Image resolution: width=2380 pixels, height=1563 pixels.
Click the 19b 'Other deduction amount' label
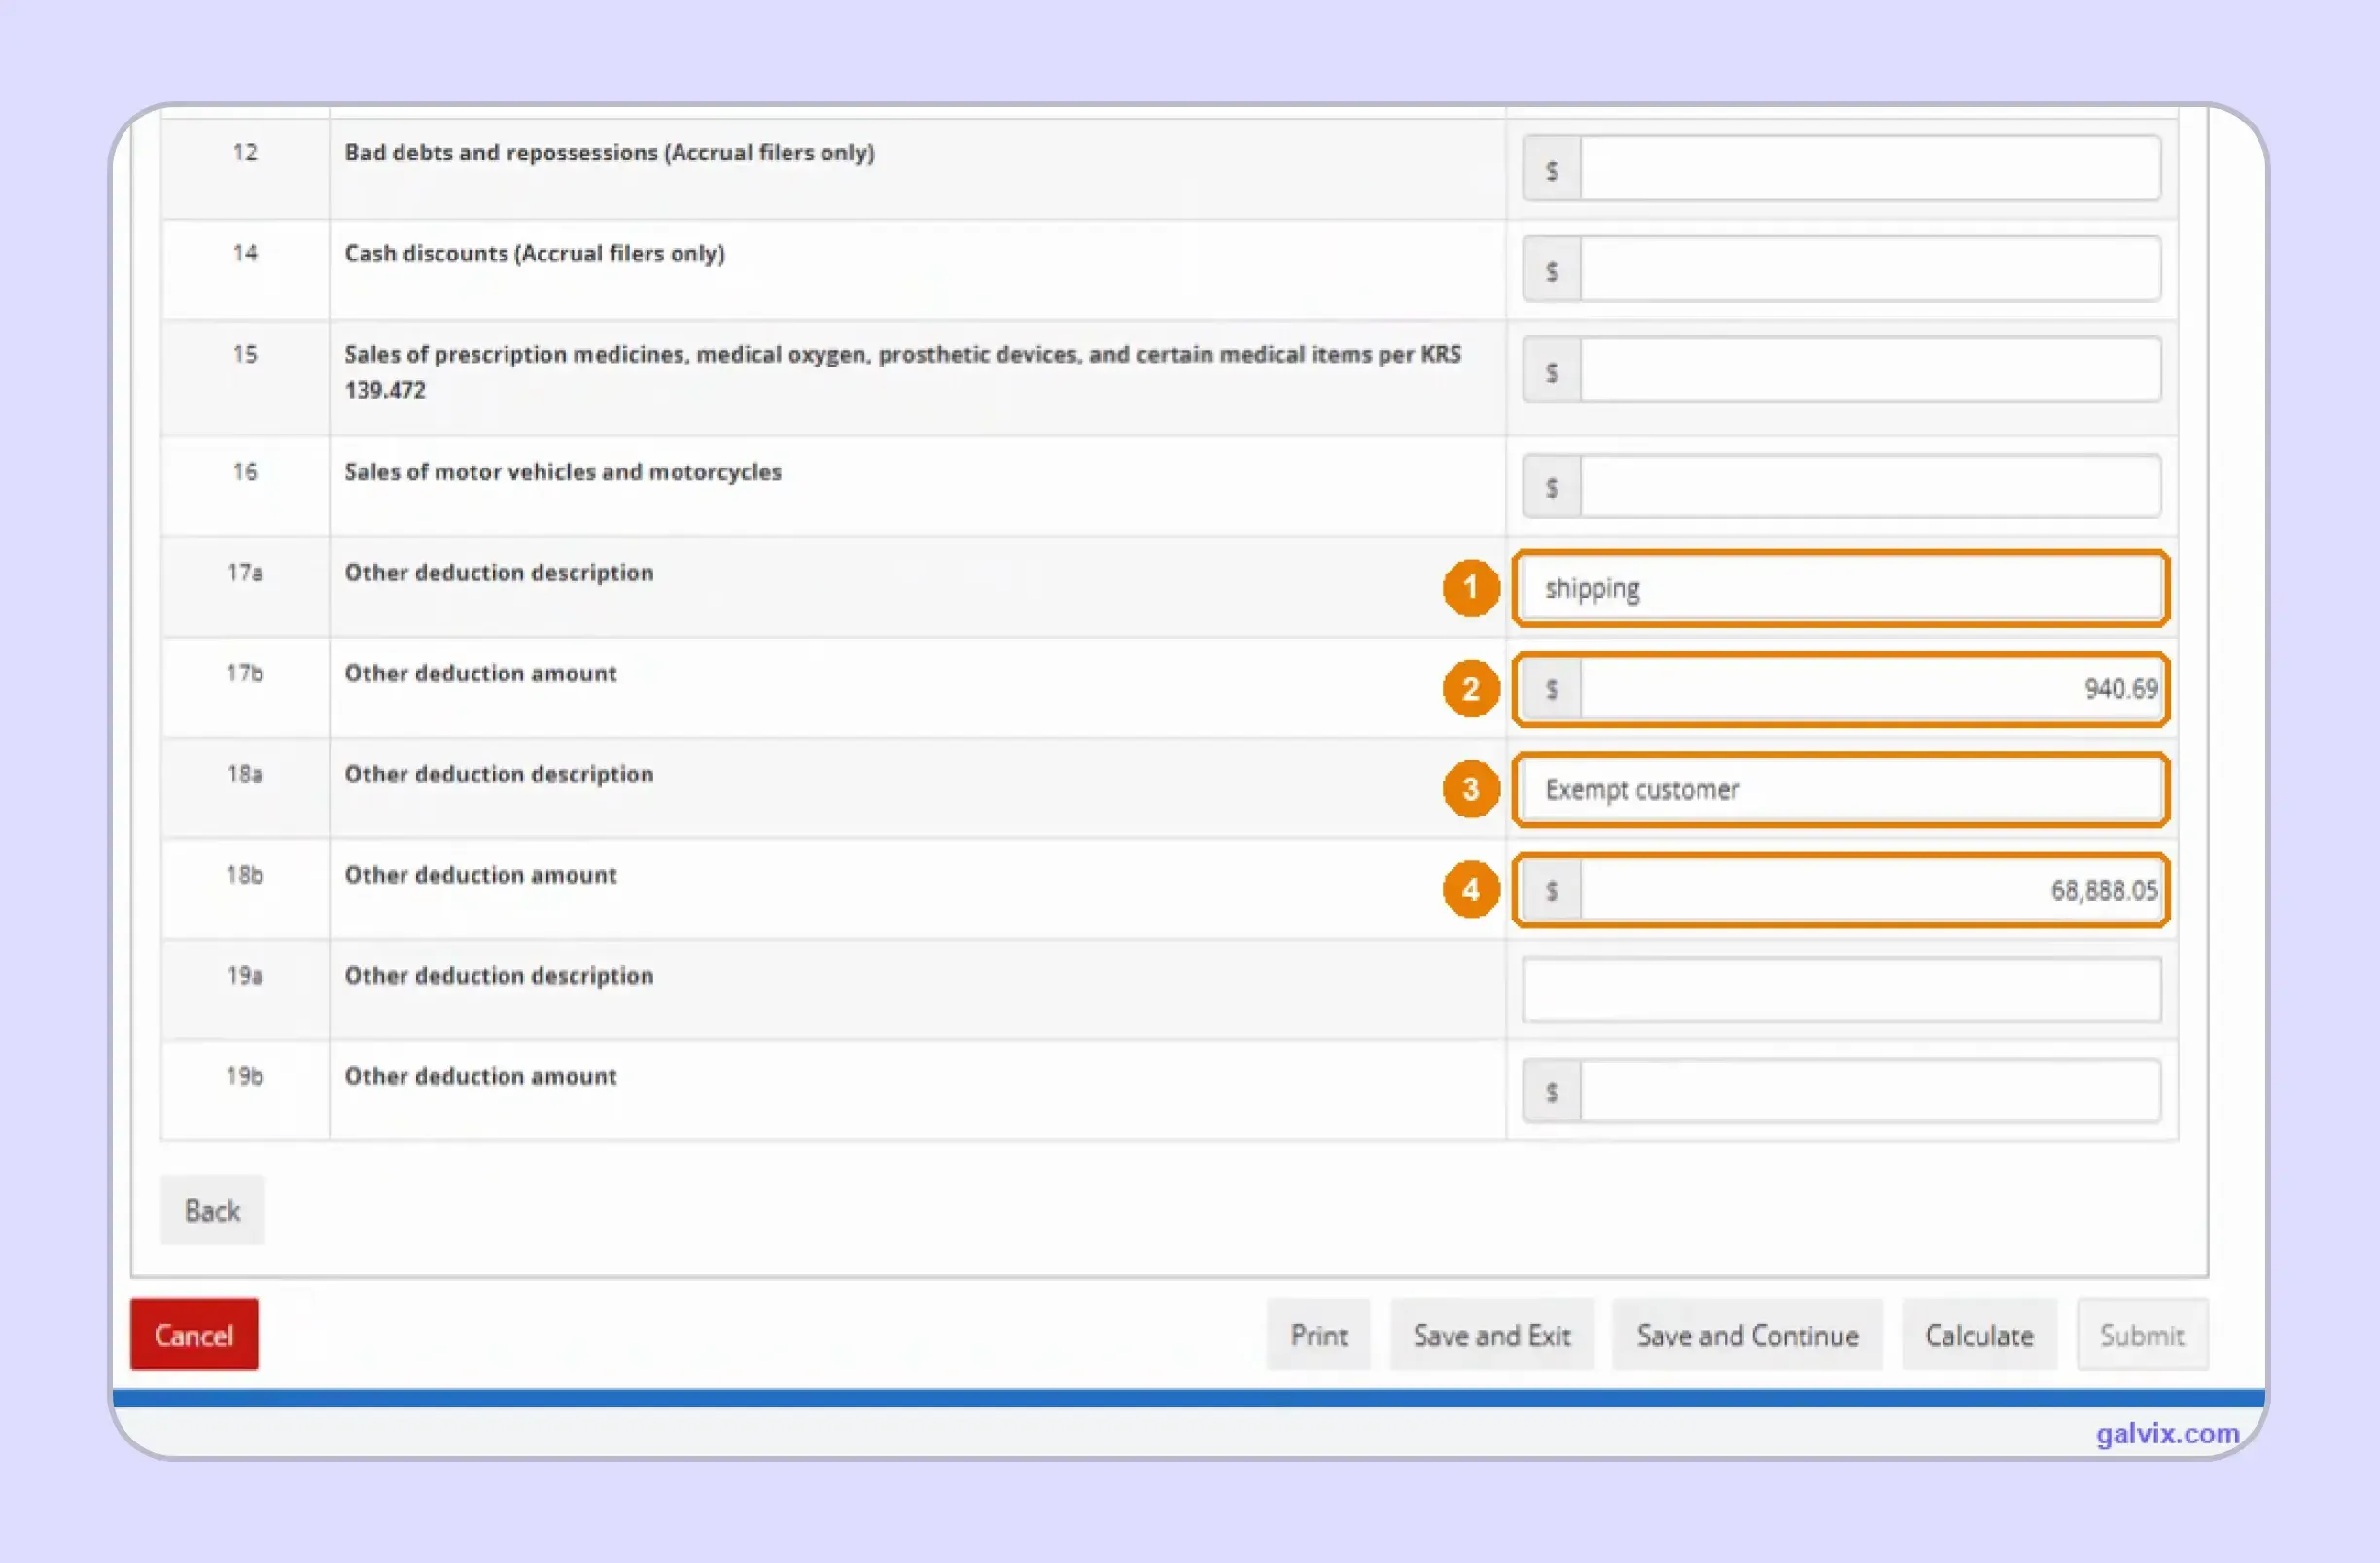click(481, 1077)
